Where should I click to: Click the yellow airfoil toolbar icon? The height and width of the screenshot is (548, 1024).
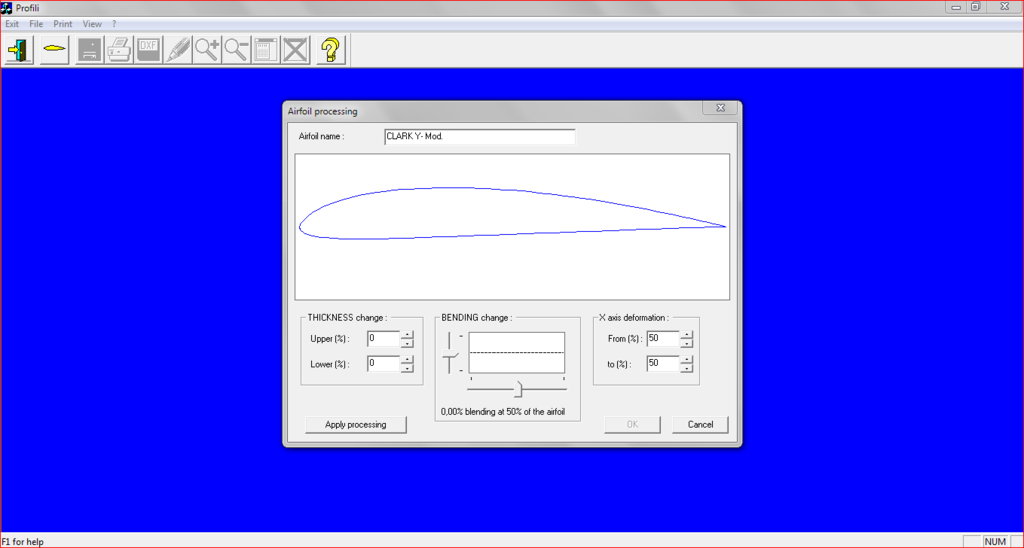(x=54, y=49)
